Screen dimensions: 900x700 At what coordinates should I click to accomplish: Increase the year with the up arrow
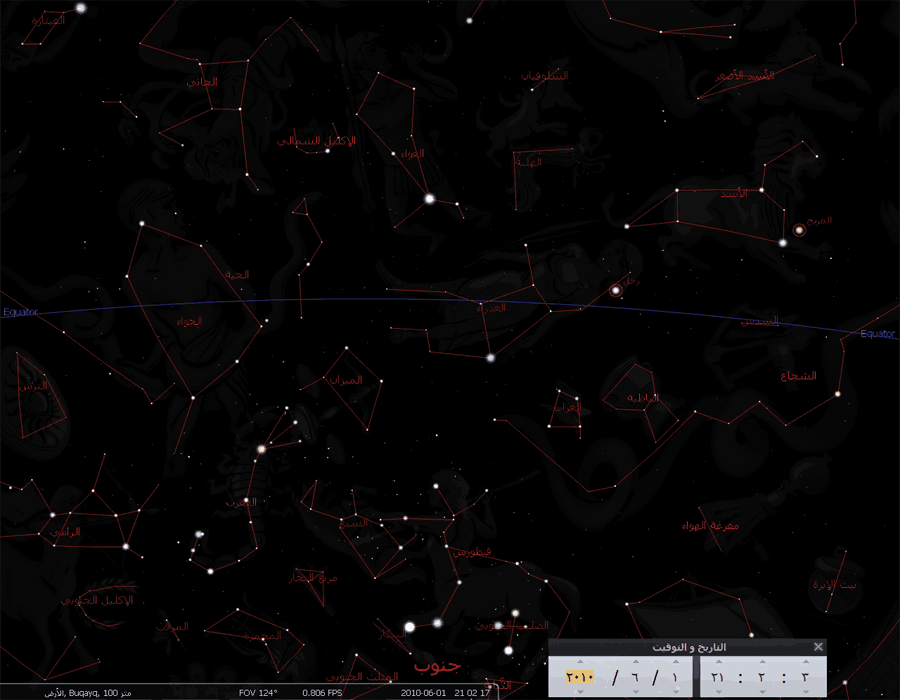(580, 662)
